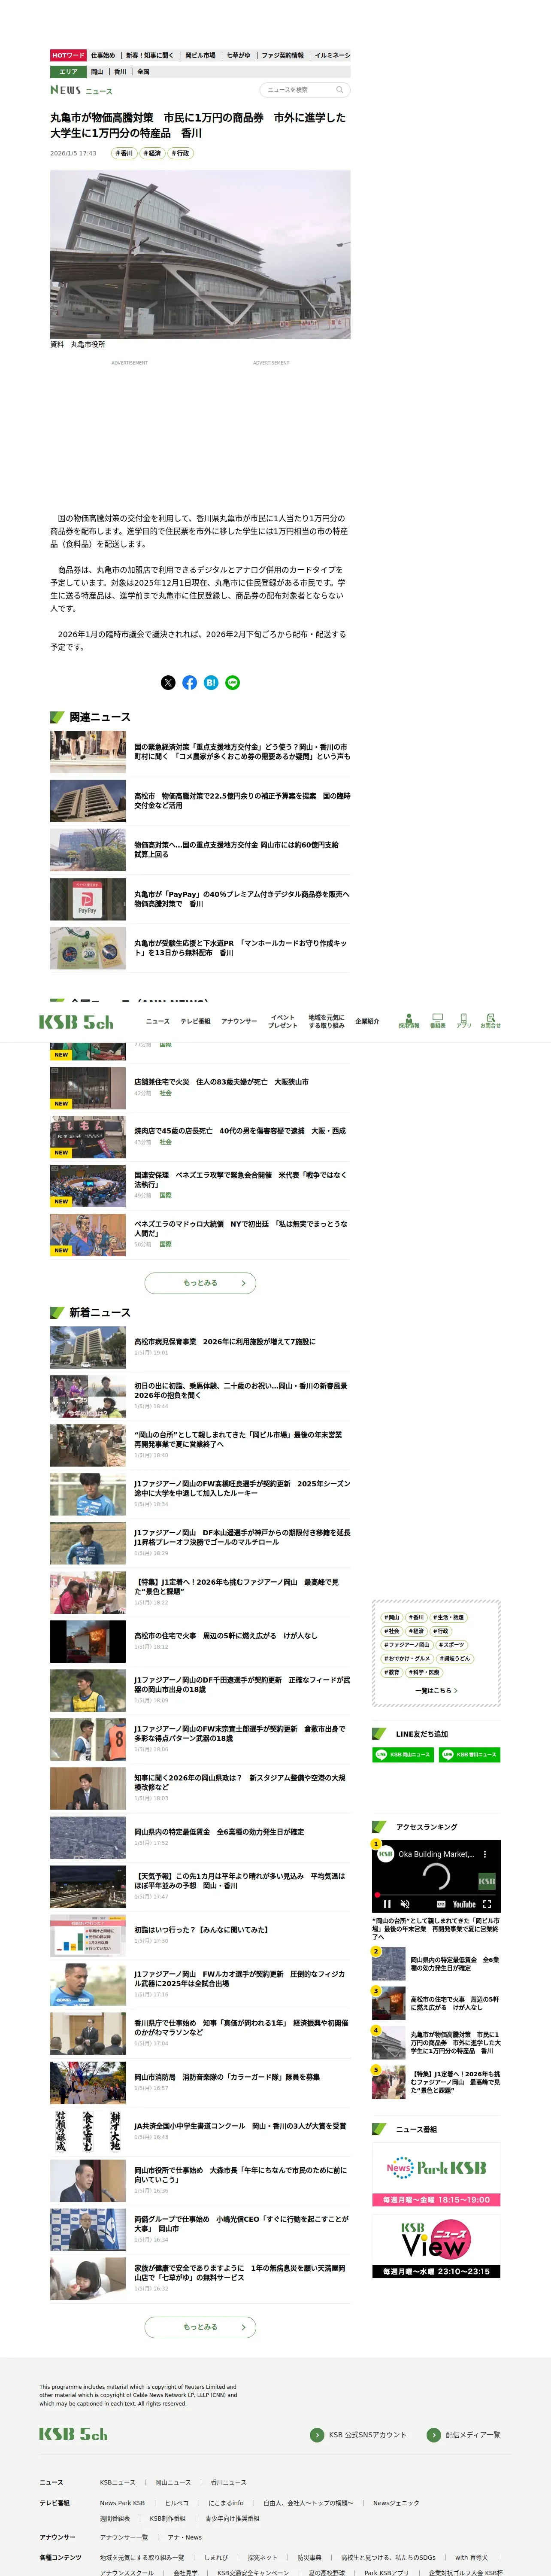The width and height of the screenshot is (551, 2576).
Task: Click footer link アナウンサー一覧
Action: click(124, 2537)
